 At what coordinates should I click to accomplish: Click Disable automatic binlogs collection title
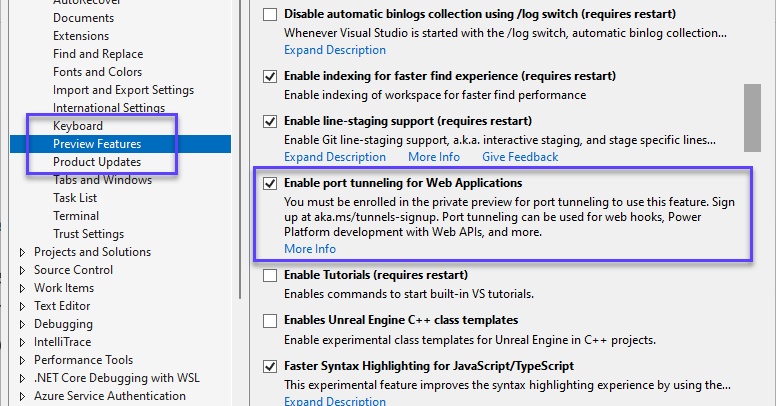[x=480, y=14]
